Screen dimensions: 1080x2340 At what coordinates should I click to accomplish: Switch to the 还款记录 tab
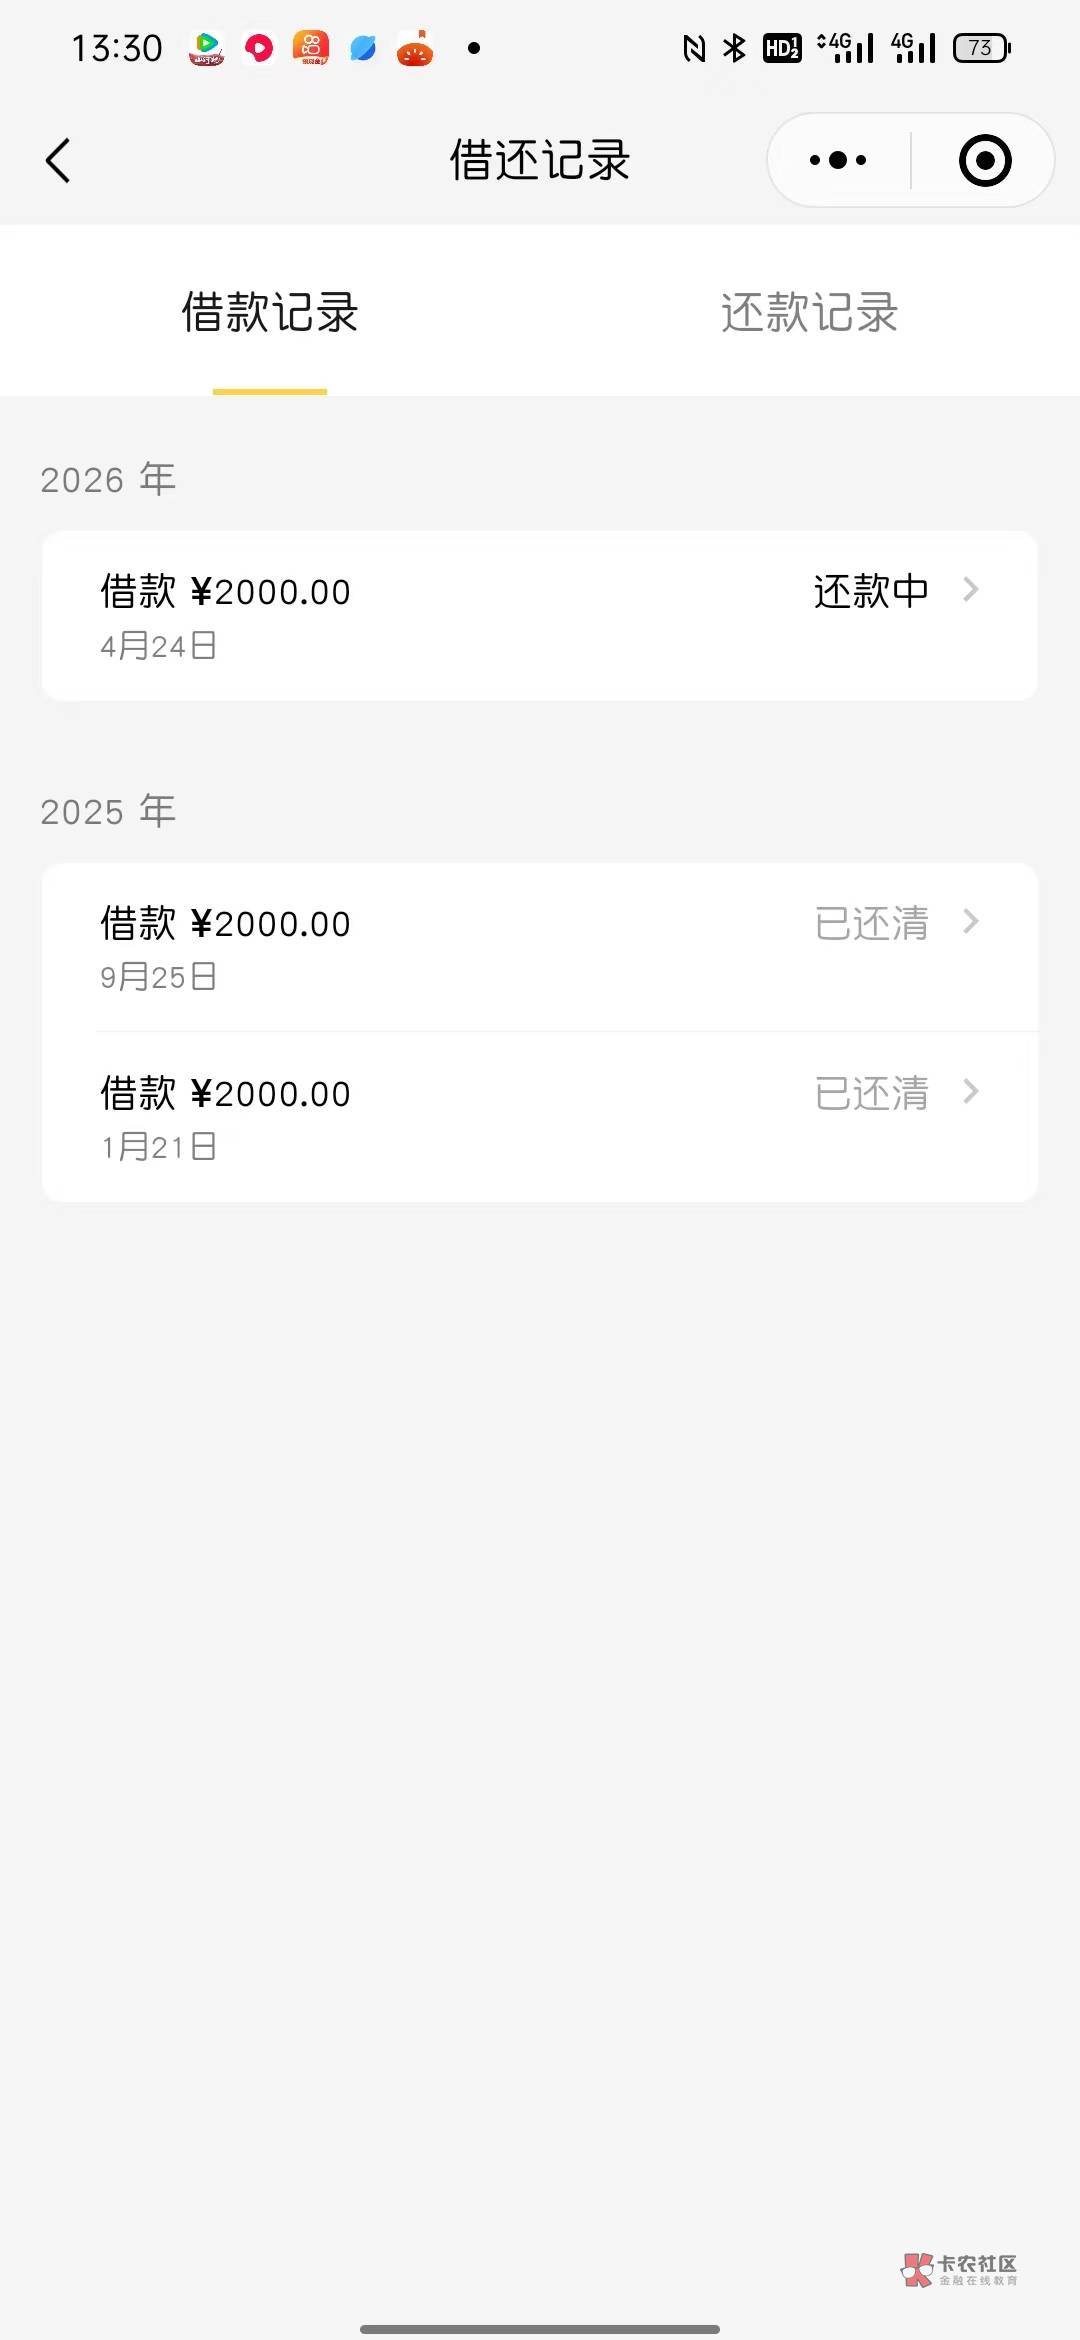pos(809,312)
